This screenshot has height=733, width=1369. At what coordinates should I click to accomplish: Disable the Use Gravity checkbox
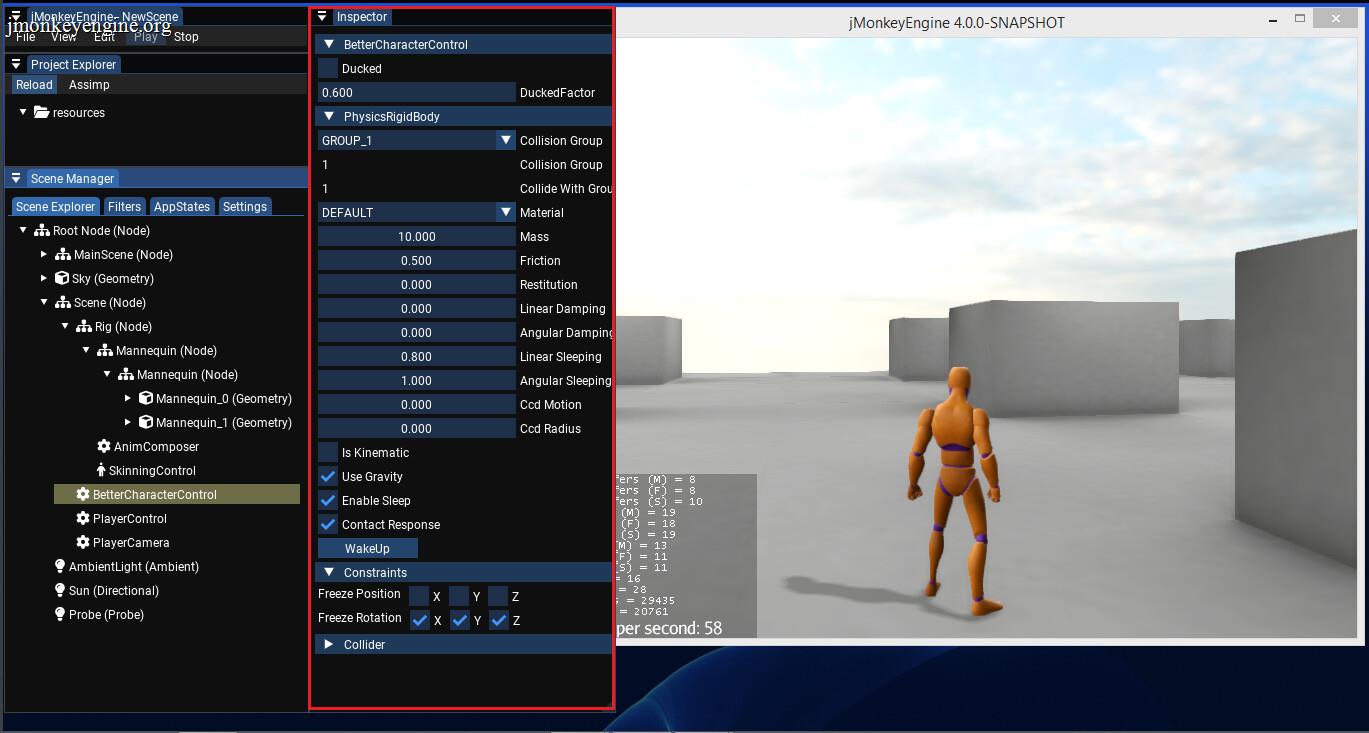[328, 476]
